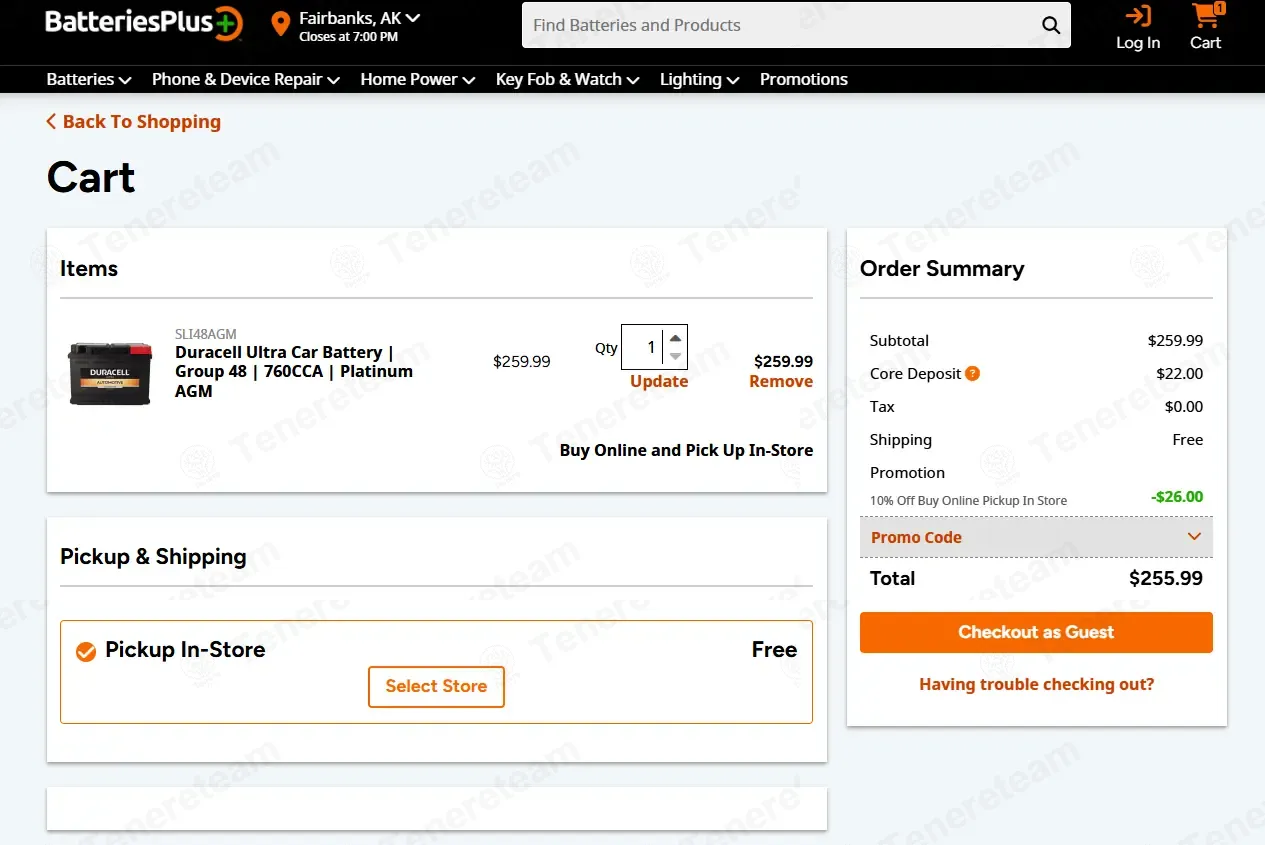Click the SLI48AGM product code
The image size is (1265, 845).
click(206, 334)
